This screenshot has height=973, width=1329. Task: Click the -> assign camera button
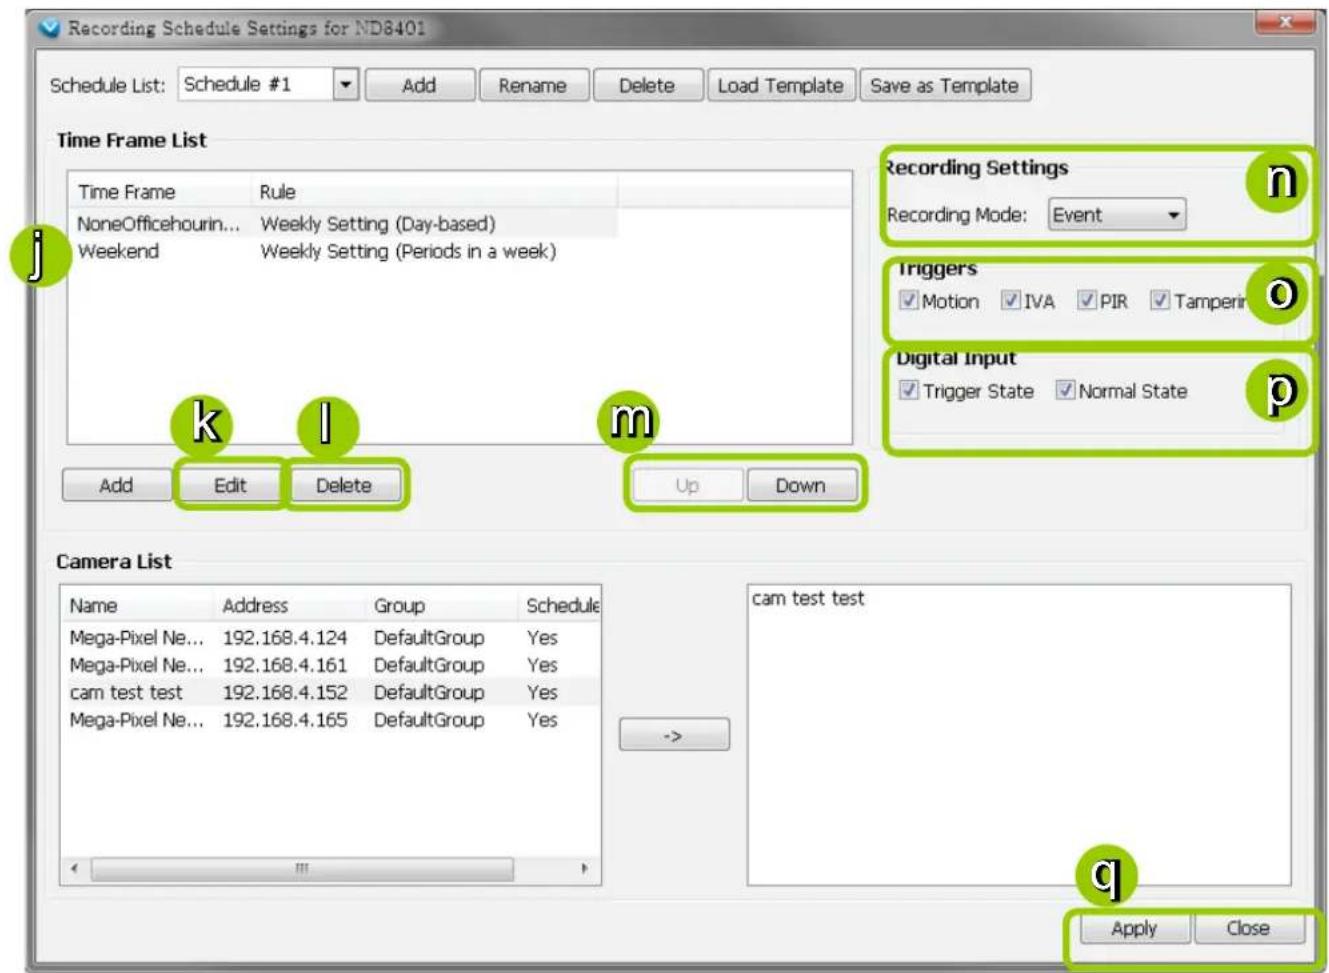click(x=674, y=735)
